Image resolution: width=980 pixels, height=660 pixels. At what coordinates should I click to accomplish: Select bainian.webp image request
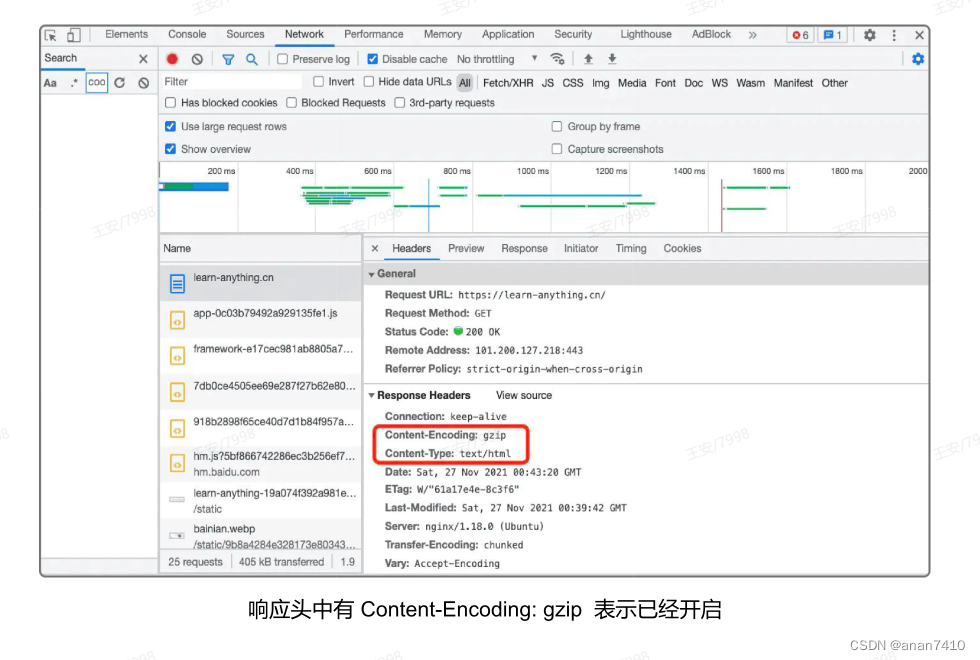pyautogui.click(x=260, y=536)
